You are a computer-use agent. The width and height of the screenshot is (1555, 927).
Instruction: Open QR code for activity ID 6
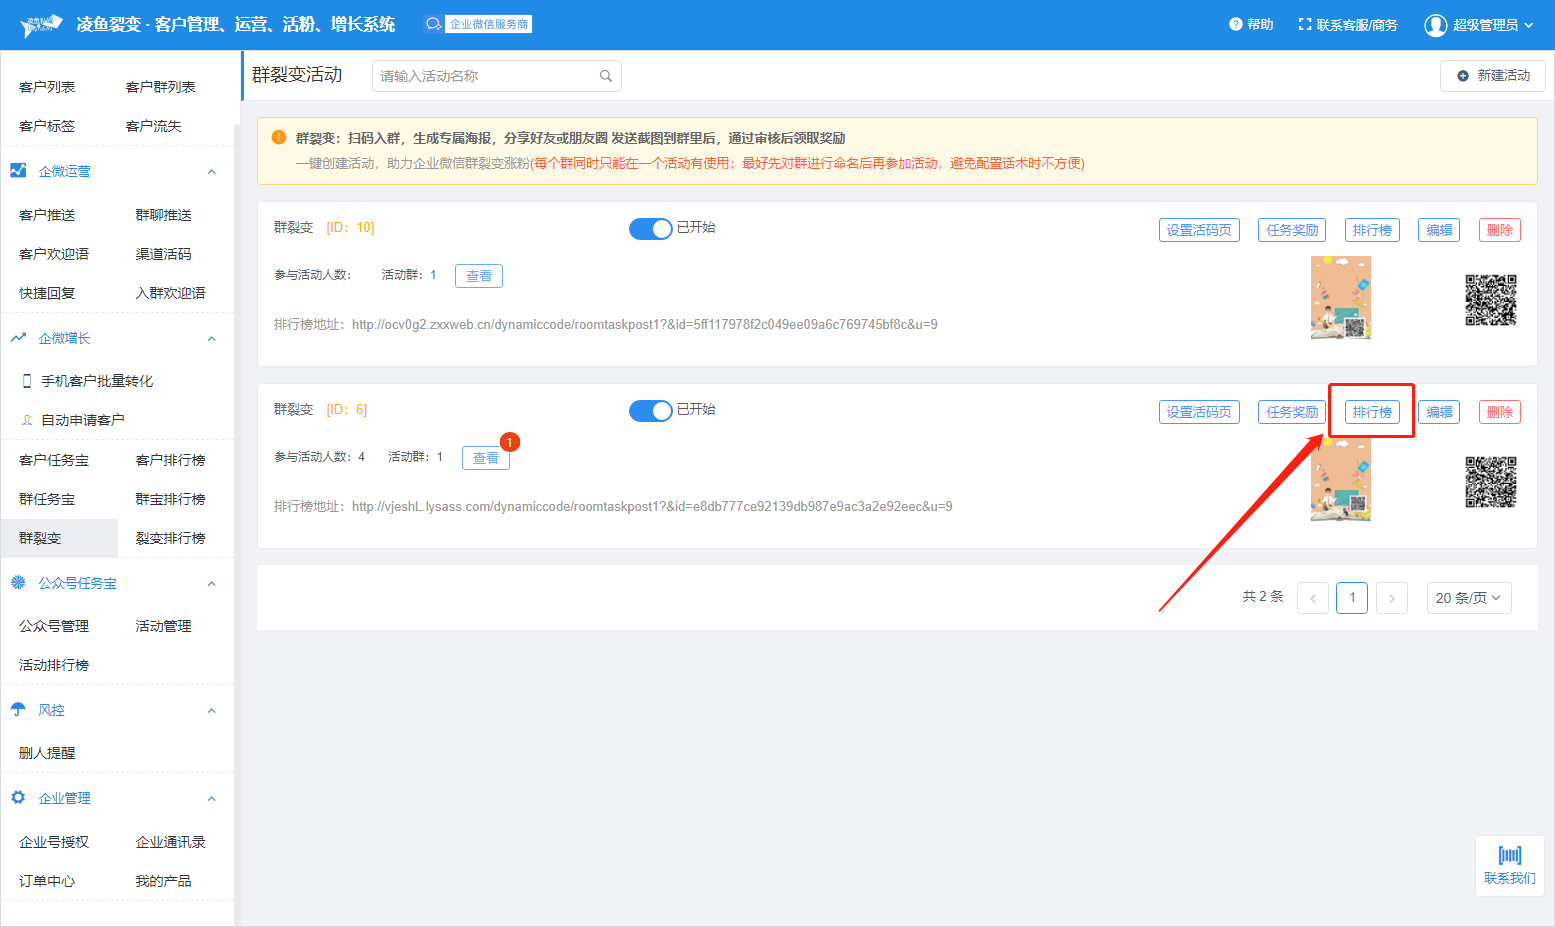pyautogui.click(x=1490, y=482)
